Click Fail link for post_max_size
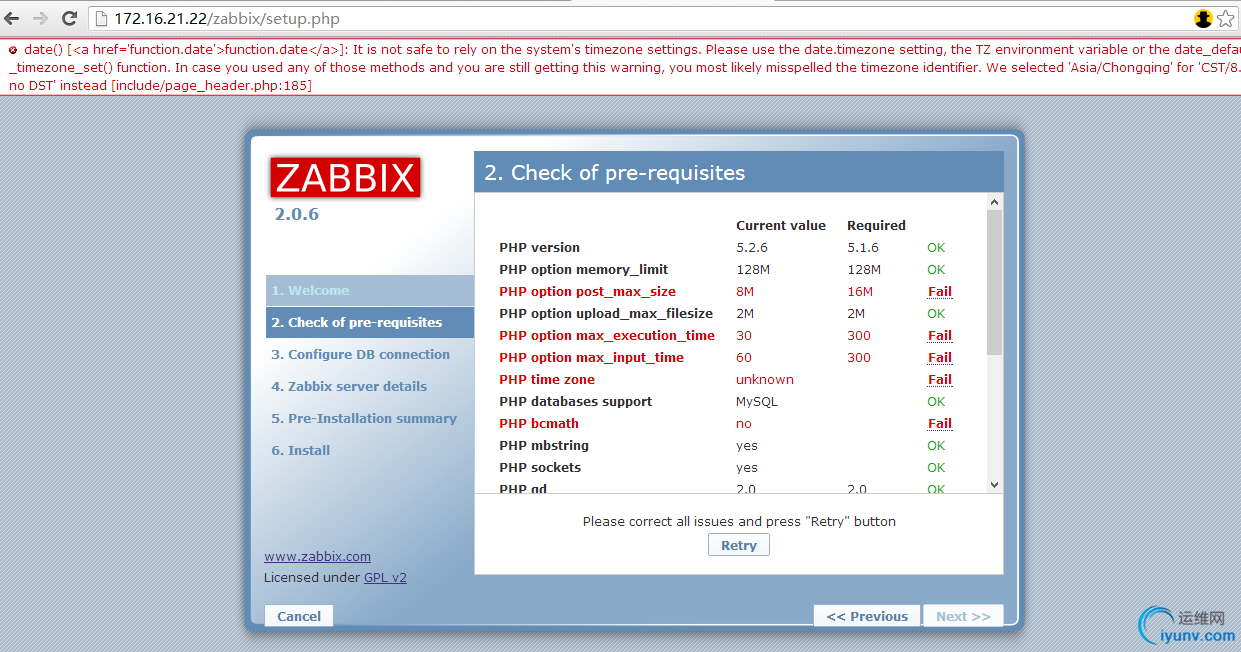Viewport: 1241px width, 652px height. coord(940,292)
